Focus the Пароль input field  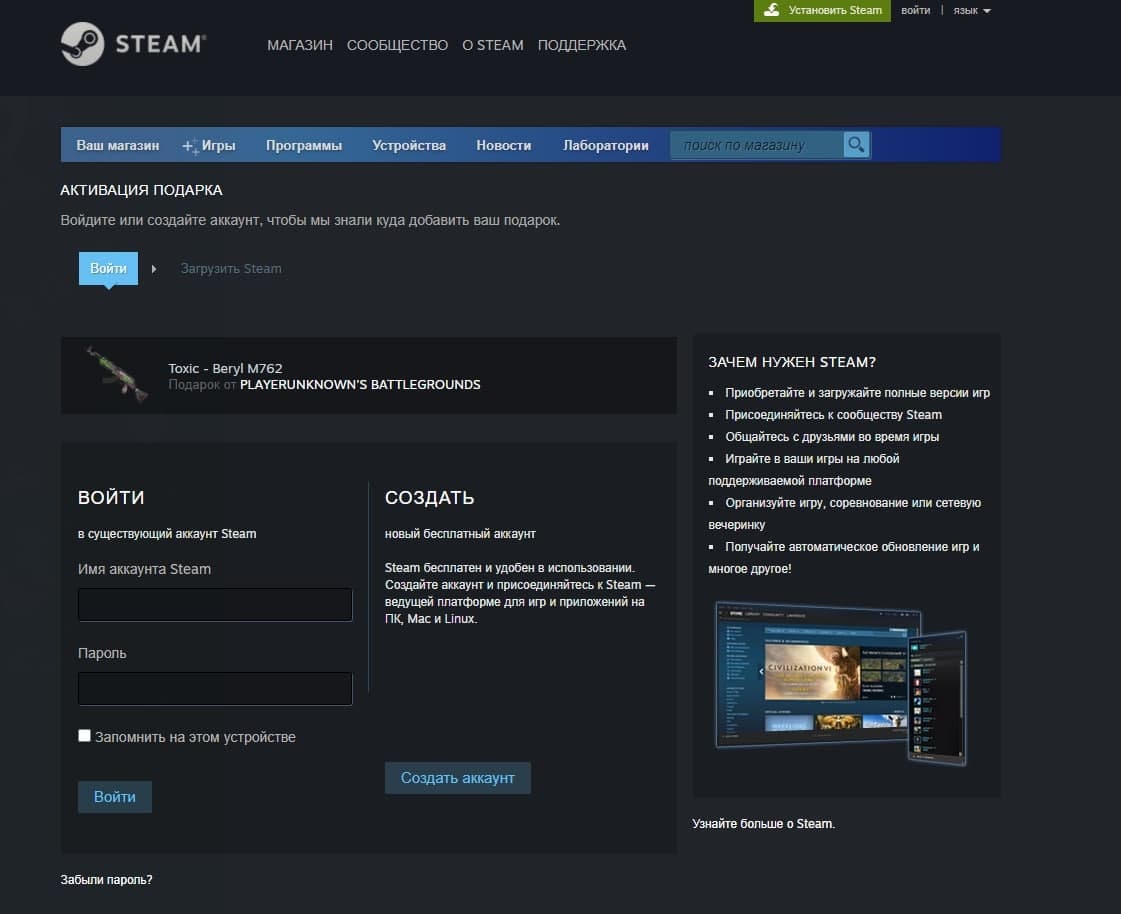pyautogui.click(x=215, y=689)
